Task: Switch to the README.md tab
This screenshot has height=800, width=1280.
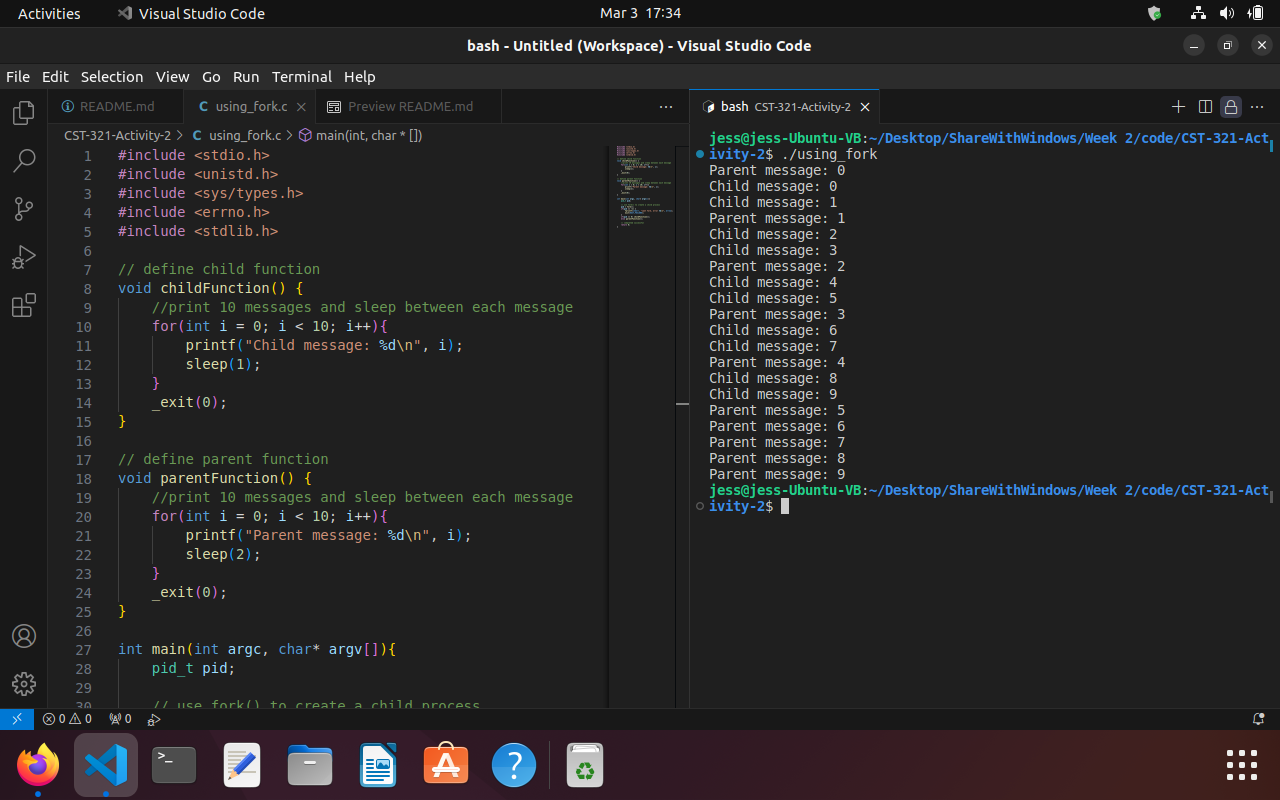Action: click(117, 106)
